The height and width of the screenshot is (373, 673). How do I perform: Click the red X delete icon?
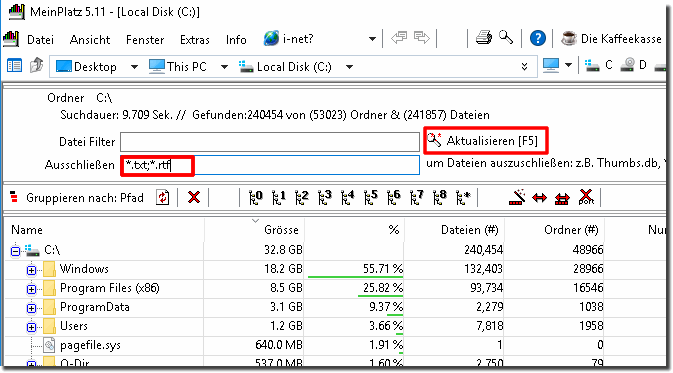(x=194, y=197)
